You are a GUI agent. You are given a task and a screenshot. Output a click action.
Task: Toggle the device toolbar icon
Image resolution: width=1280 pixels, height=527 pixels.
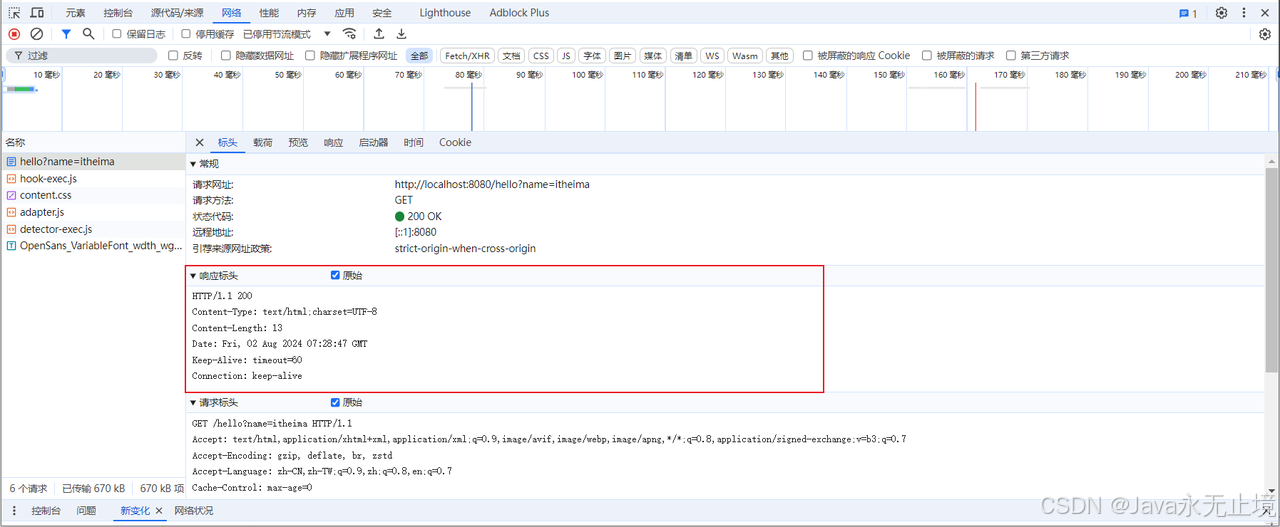(x=37, y=13)
